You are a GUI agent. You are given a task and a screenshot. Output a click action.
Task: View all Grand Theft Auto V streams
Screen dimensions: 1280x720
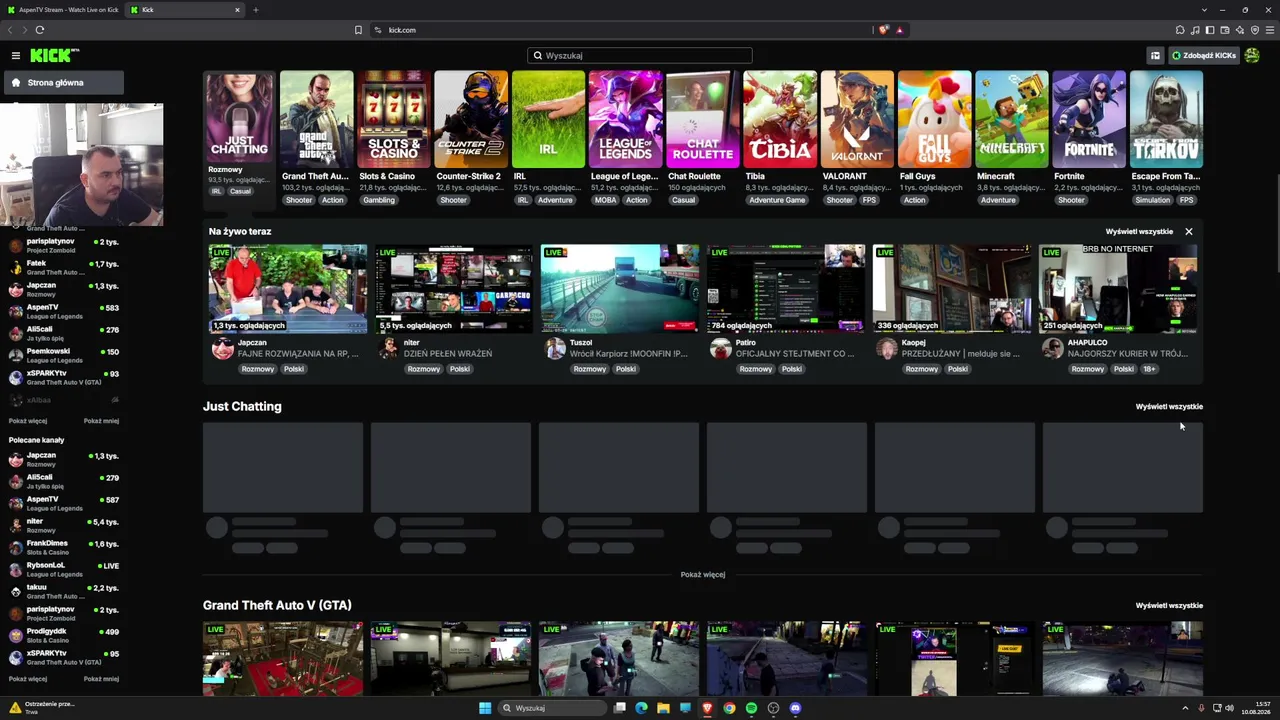[1169, 606]
